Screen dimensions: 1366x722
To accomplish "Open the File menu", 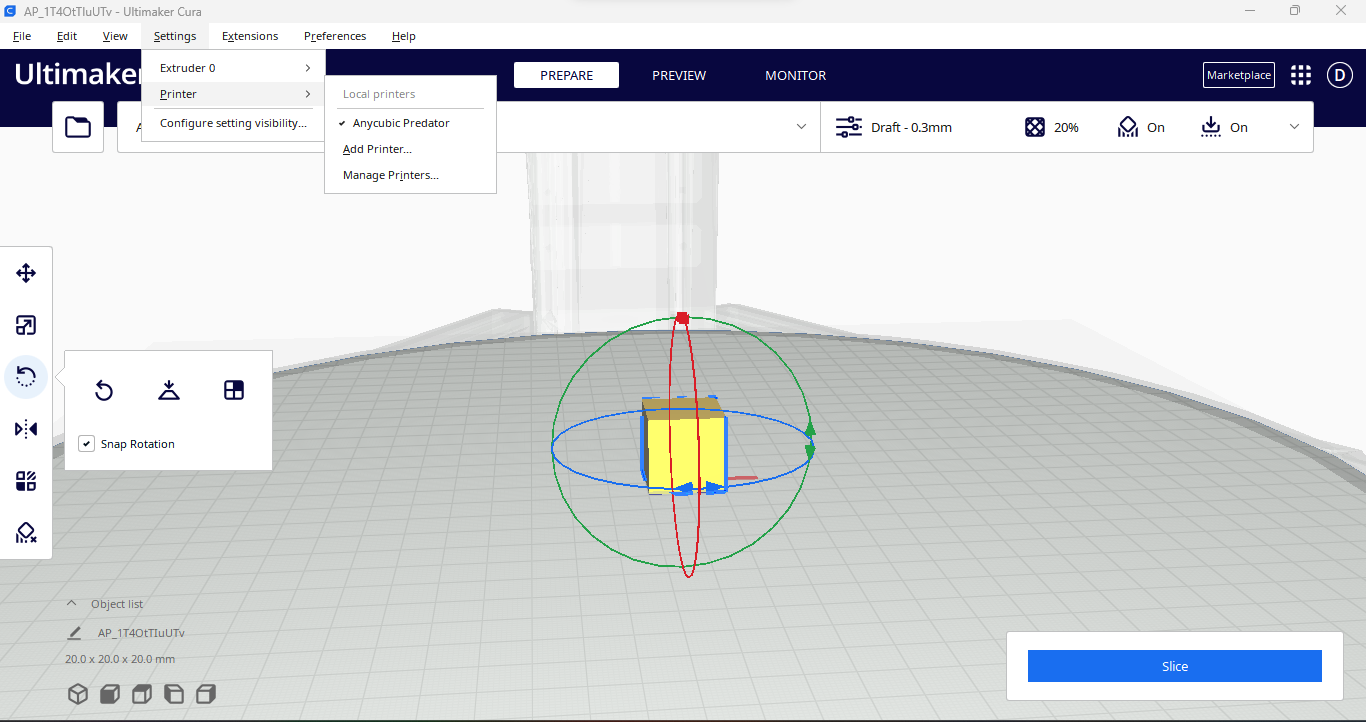I will [x=22, y=36].
